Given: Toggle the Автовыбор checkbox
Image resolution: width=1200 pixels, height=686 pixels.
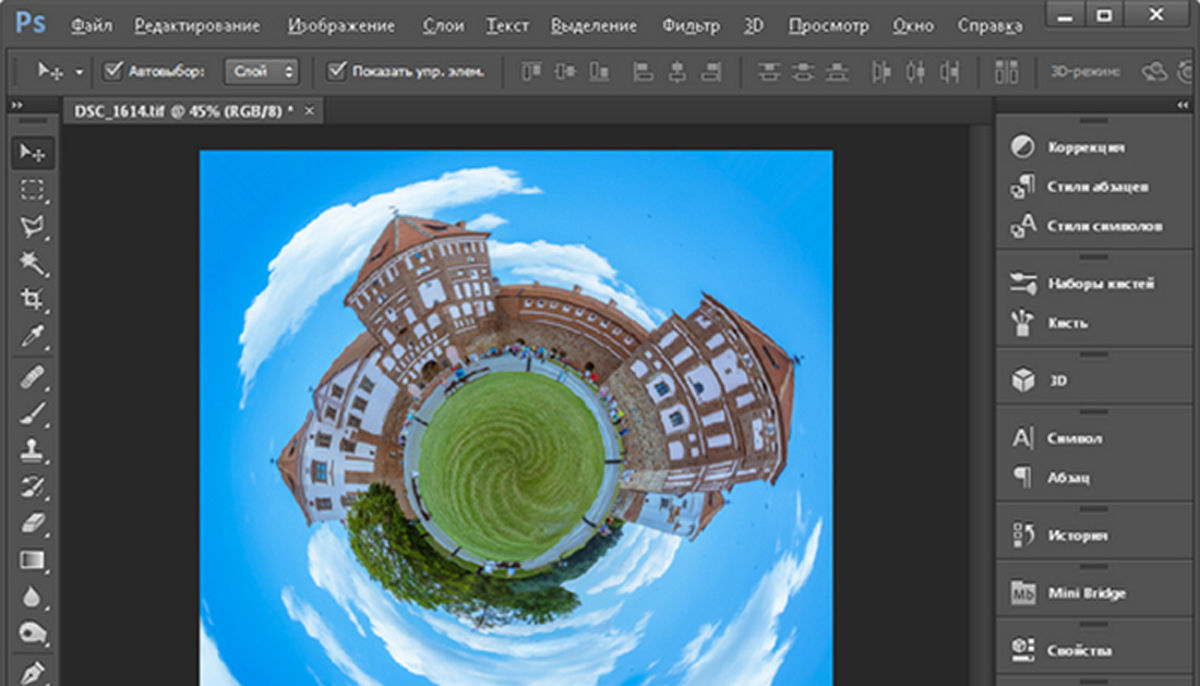Looking at the screenshot, I should click(x=114, y=71).
